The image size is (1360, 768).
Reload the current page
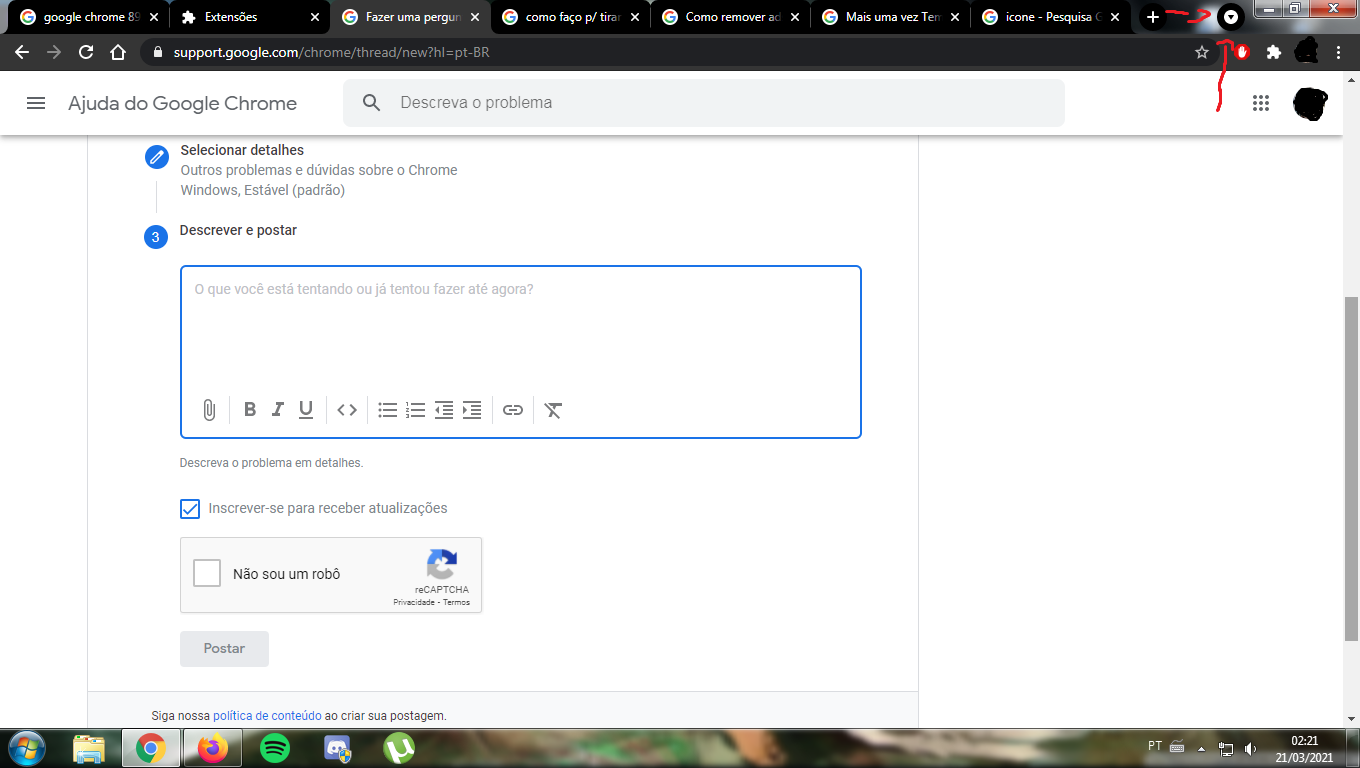coord(86,52)
